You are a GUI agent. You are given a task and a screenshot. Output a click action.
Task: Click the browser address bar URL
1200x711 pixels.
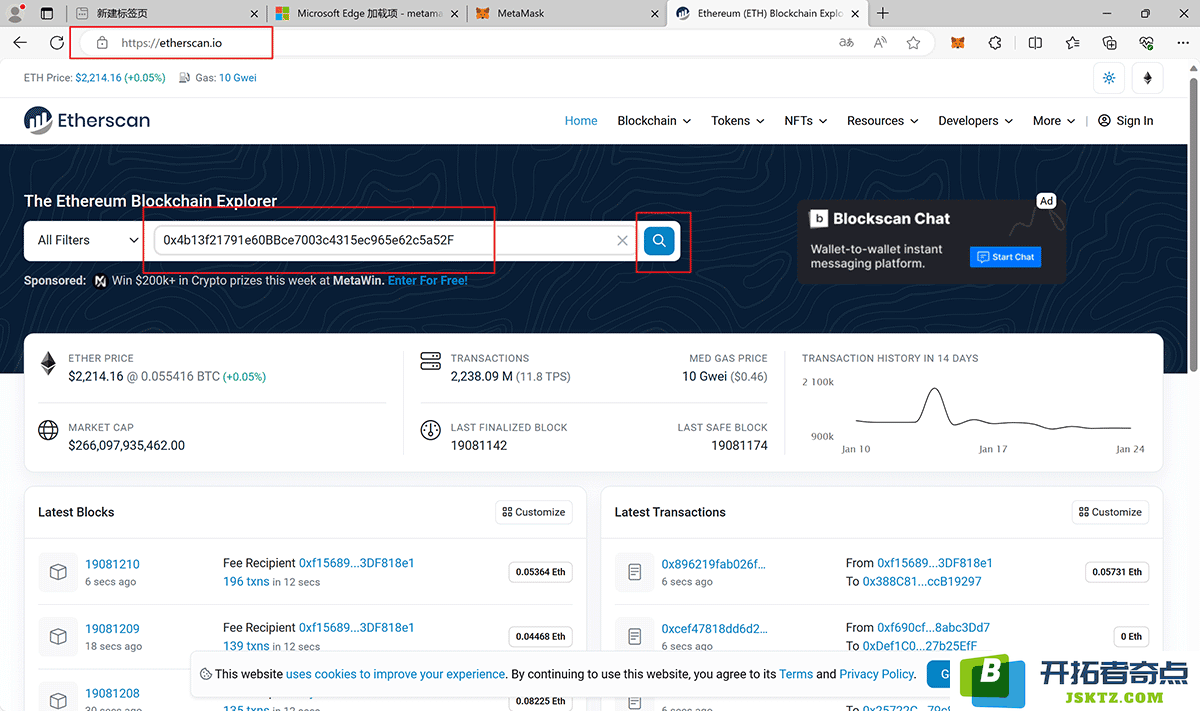171,43
